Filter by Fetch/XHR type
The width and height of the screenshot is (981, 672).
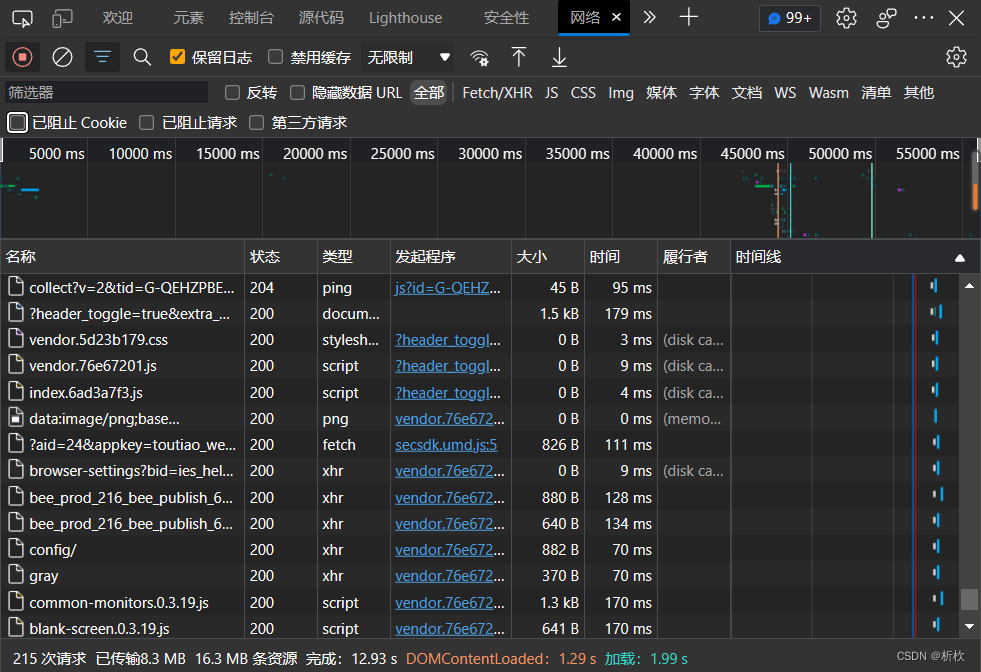[497, 93]
